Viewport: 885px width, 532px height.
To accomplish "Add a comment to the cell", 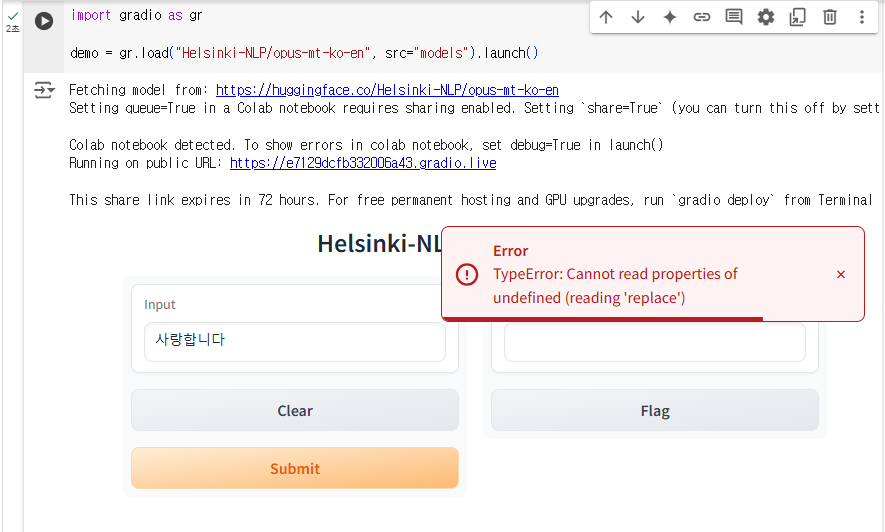I will [x=734, y=17].
